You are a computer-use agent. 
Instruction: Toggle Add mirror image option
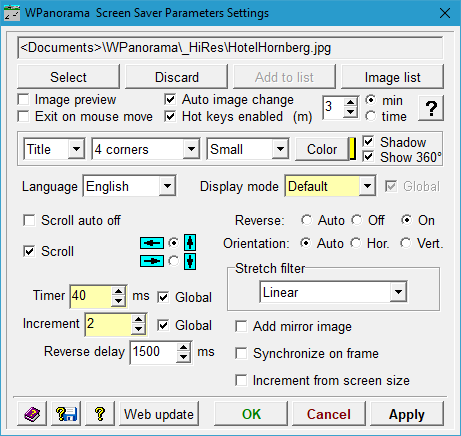tap(241, 326)
